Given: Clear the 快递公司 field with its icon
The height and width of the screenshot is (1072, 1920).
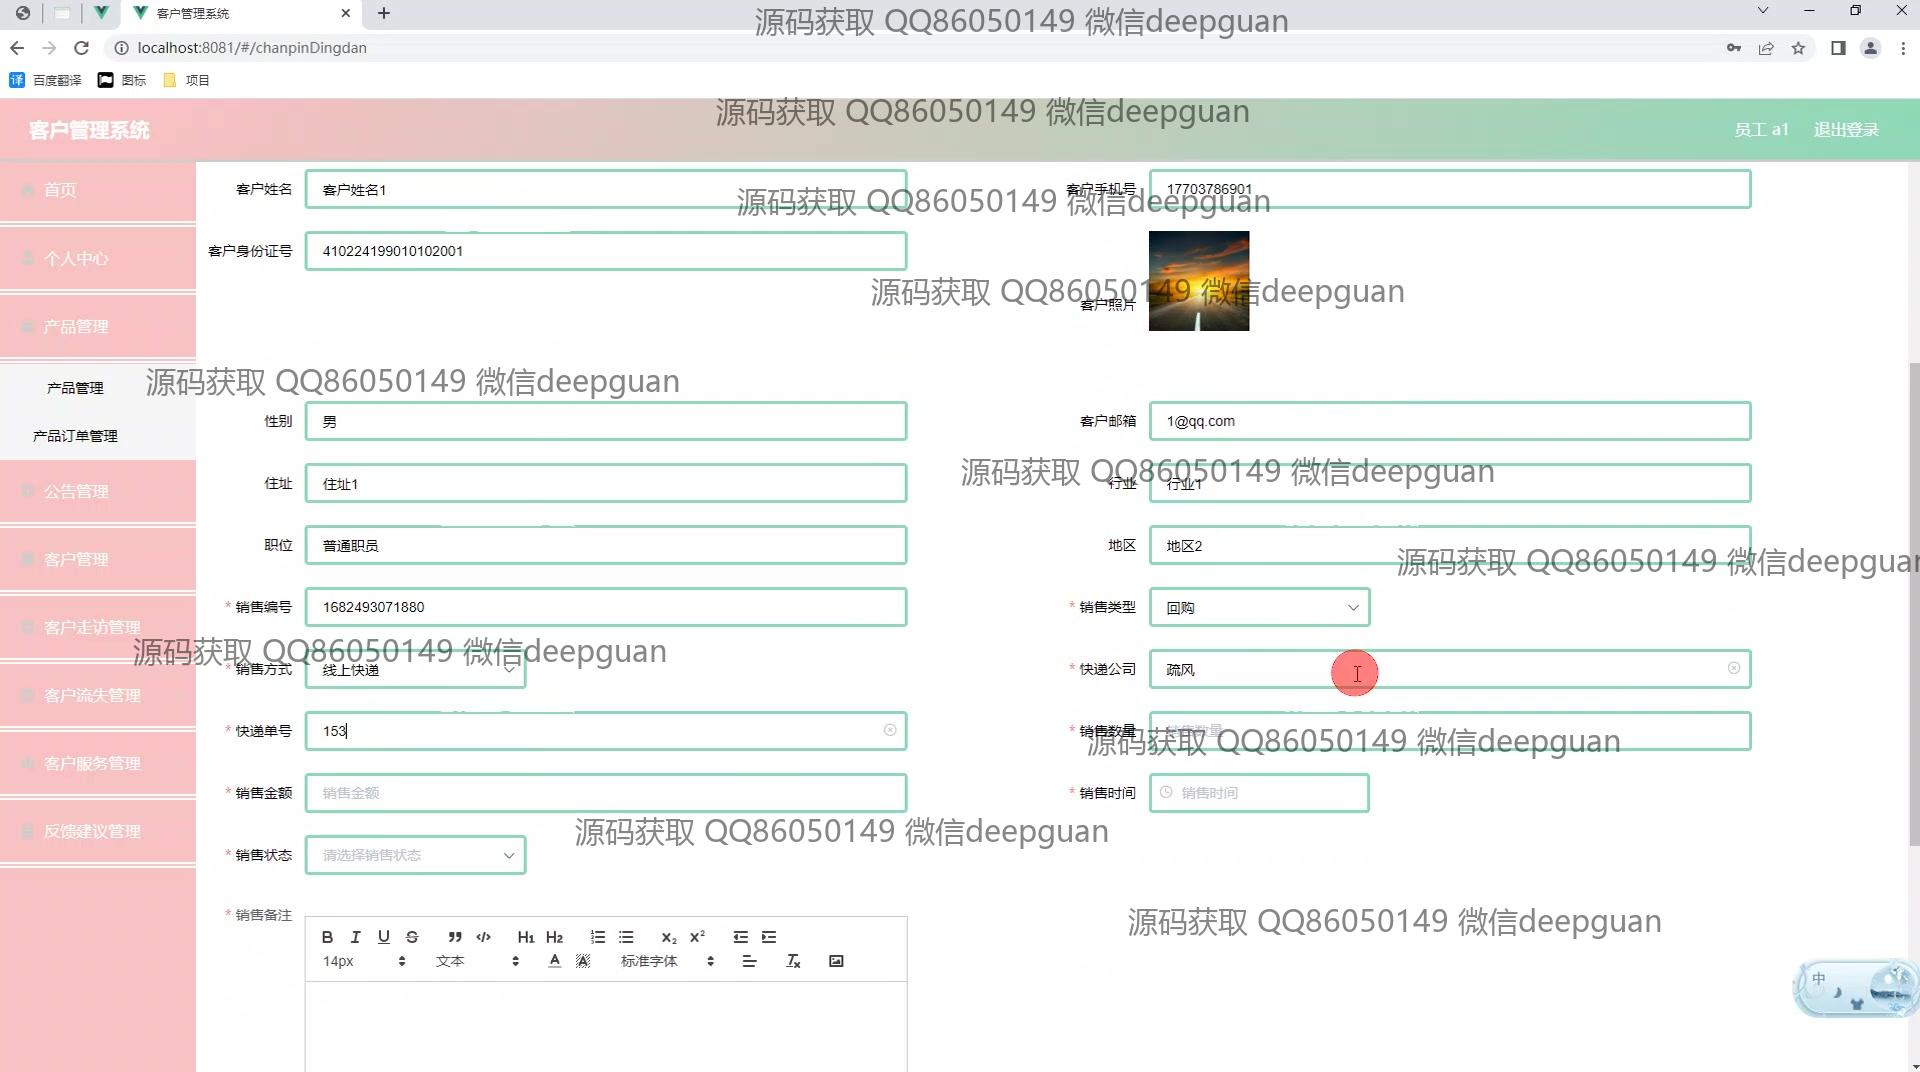Looking at the screenshot, I should (1734, 668).
